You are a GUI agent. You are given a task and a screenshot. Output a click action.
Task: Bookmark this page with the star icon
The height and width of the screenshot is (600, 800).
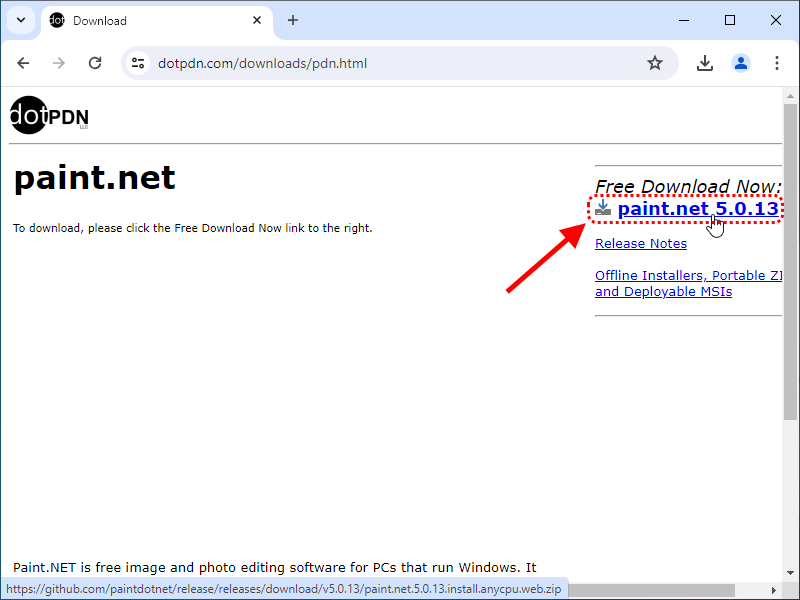click(x=655, y=63)
